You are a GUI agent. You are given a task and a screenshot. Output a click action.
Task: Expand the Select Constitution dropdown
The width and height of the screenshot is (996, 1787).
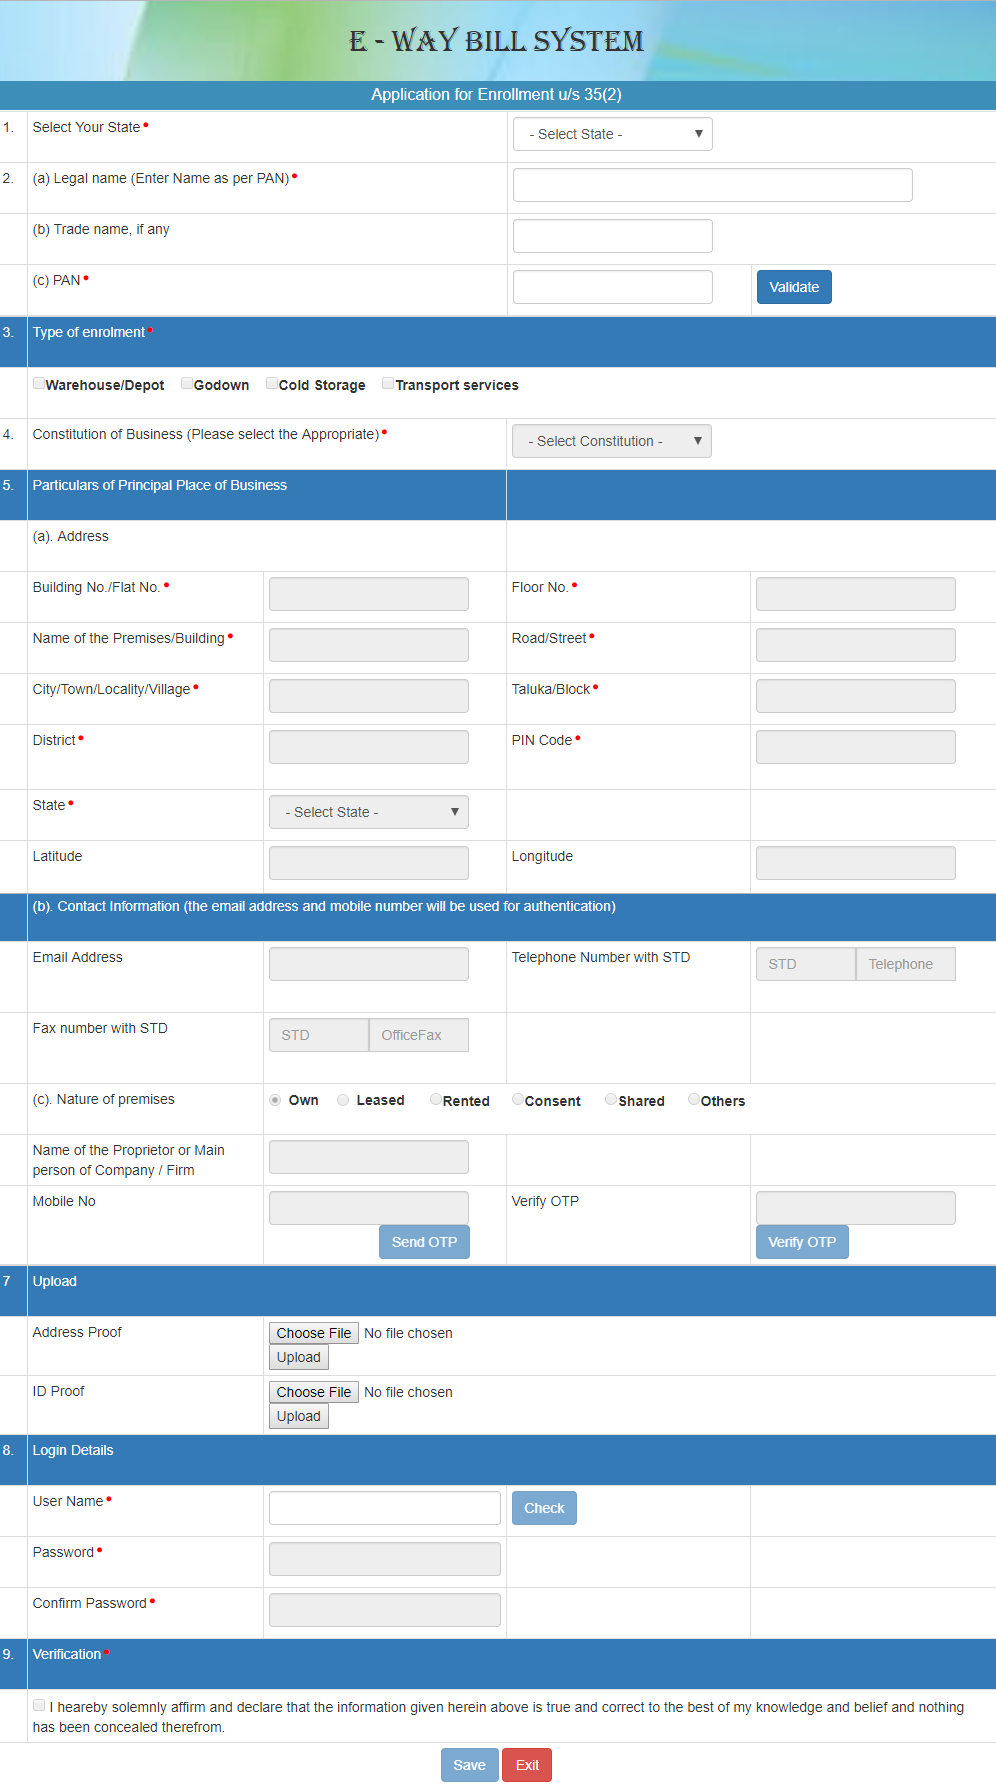pos(611,441)
